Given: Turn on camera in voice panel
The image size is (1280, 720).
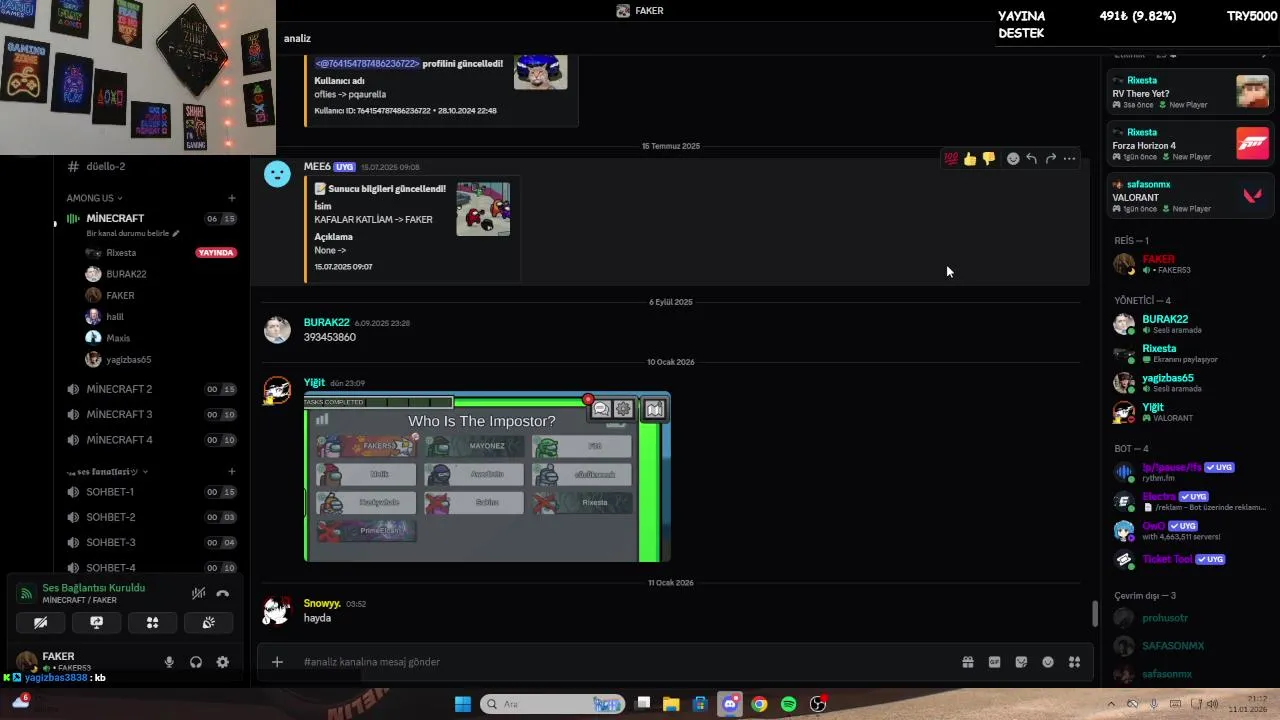Looking at the screenshot, I should (40, 622).
